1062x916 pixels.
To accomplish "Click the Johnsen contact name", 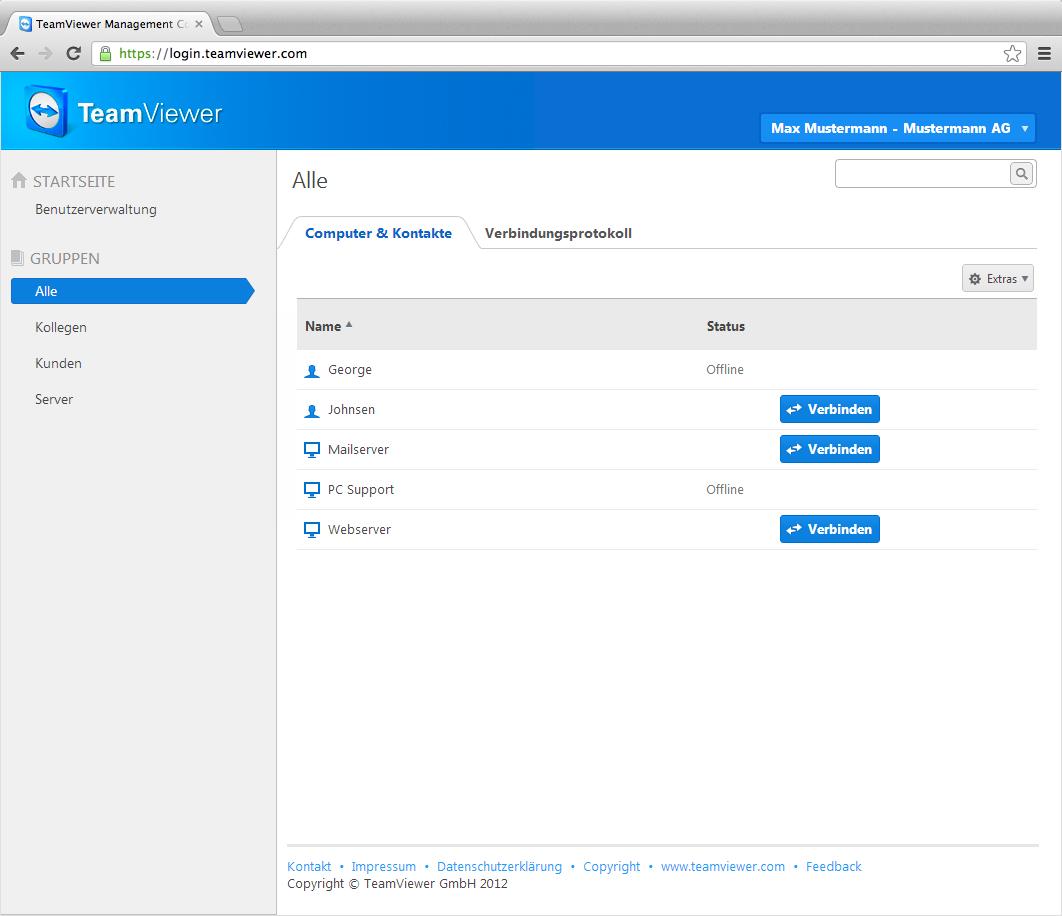I will 351,409.
